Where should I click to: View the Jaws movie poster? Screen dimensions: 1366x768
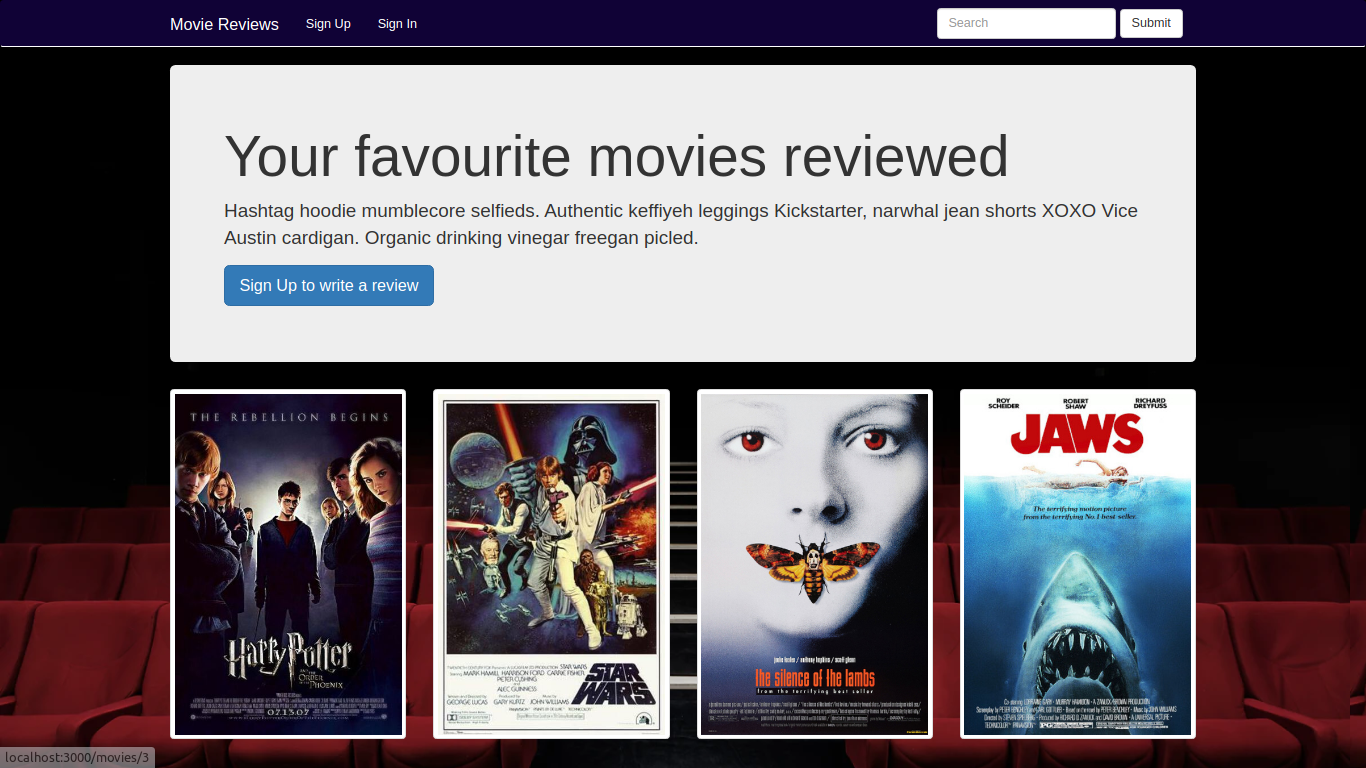point(1078,564)
